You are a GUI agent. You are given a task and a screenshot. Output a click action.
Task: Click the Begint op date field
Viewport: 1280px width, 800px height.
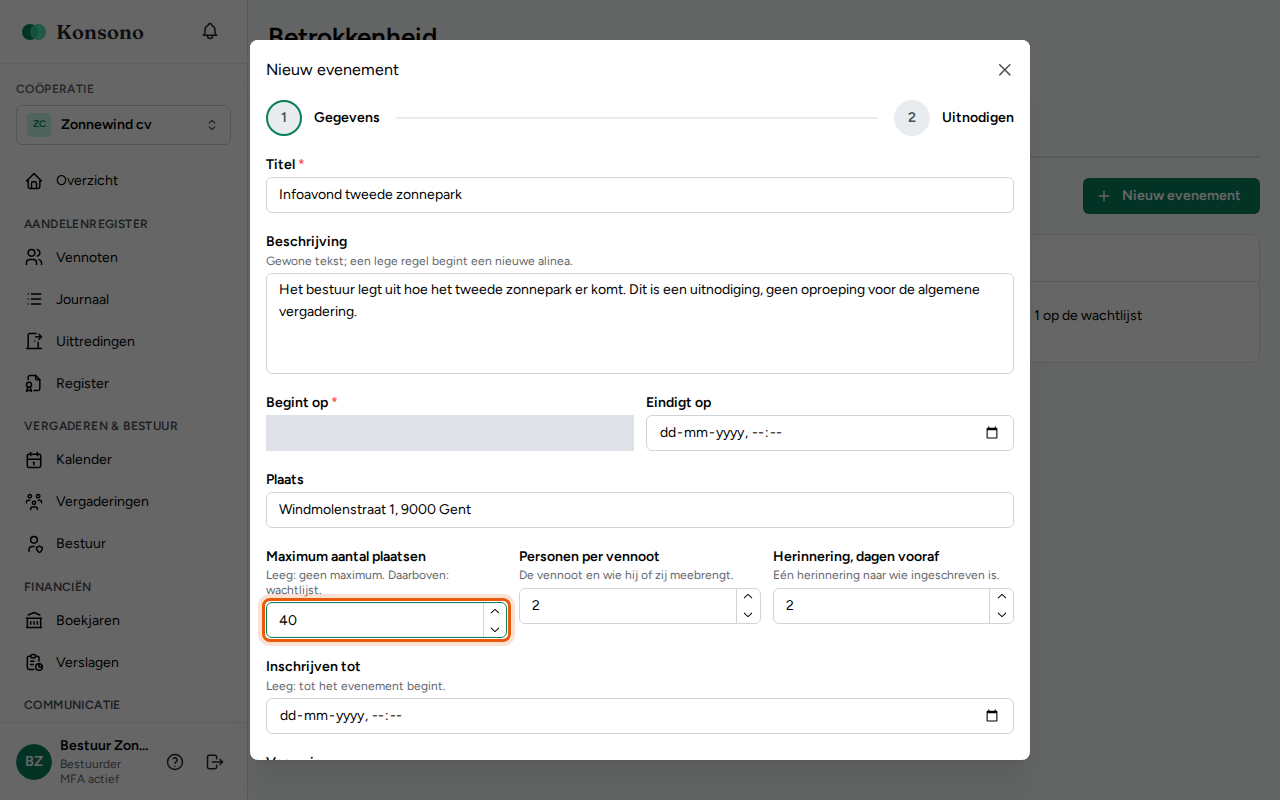tap(450, 433)
